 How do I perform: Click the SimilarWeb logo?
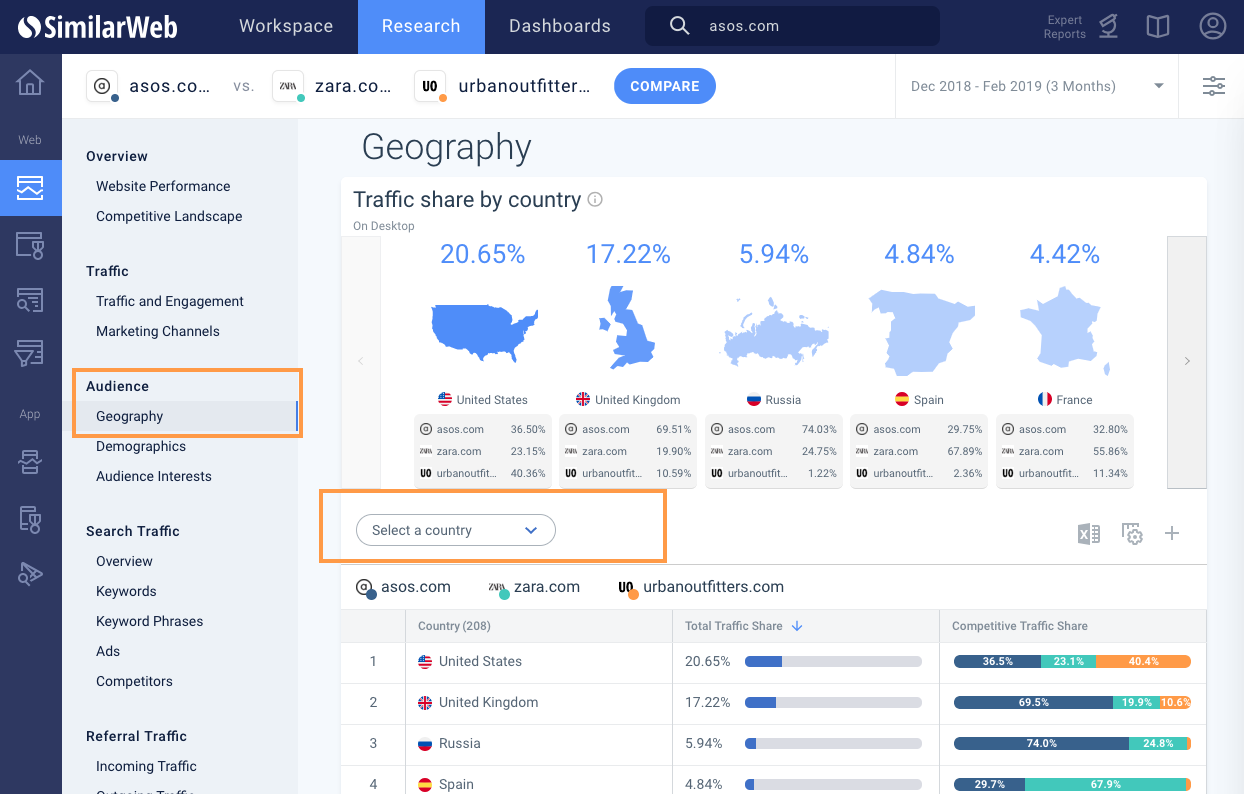[x=98, y=27]
